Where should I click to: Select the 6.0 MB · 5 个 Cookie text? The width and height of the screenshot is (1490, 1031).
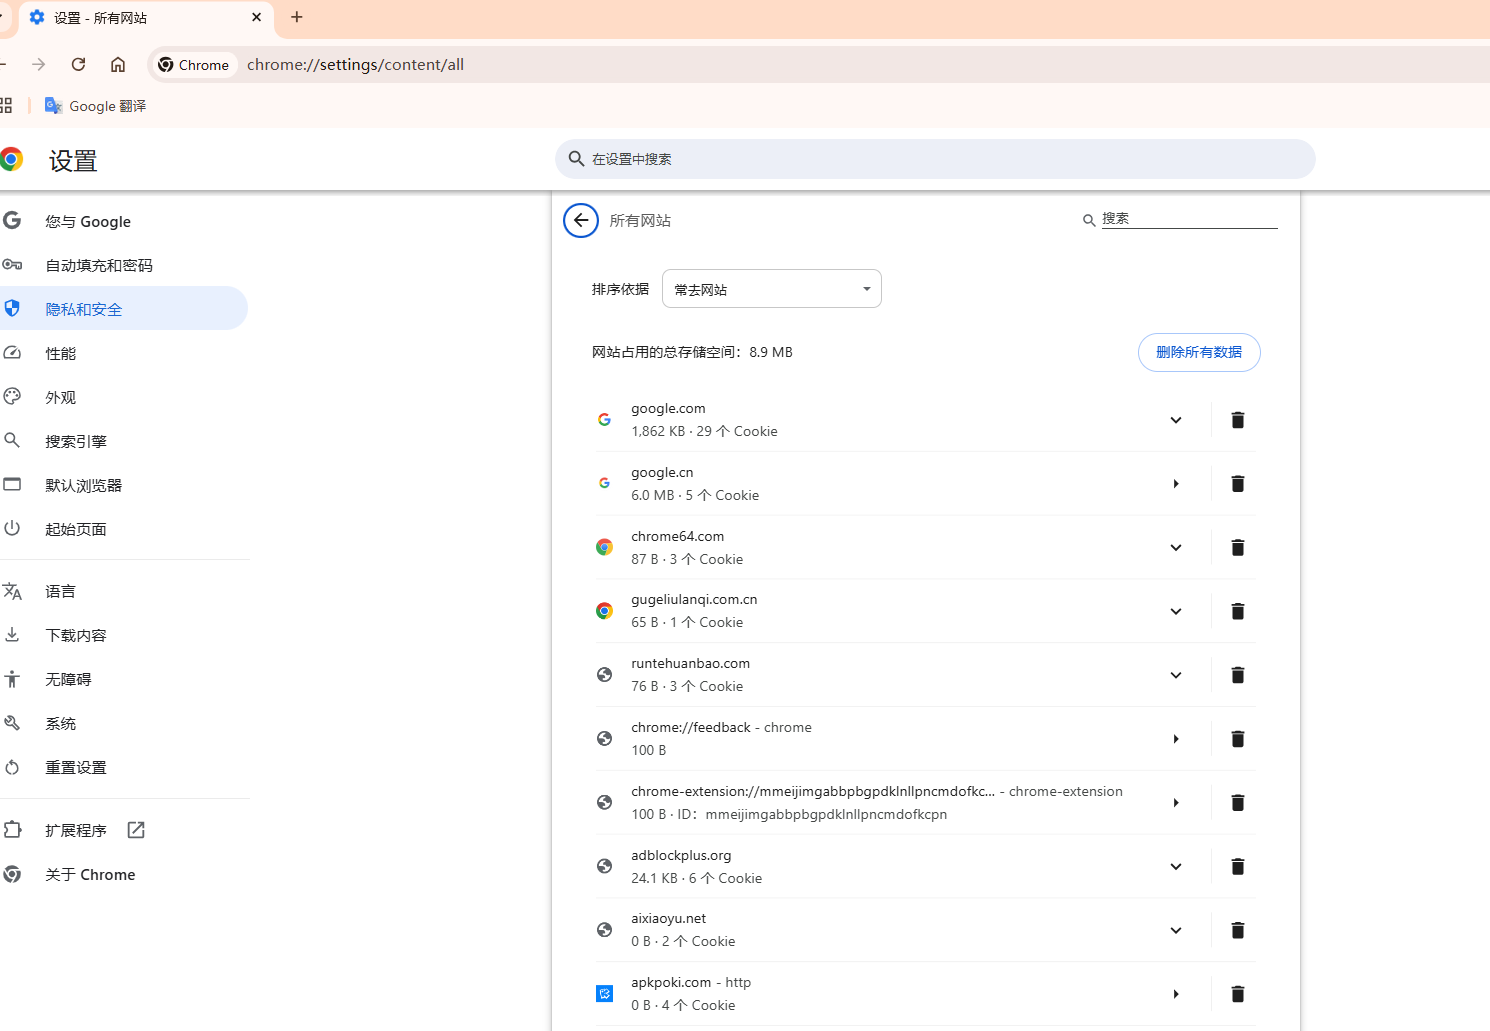[x=695, y=495]
